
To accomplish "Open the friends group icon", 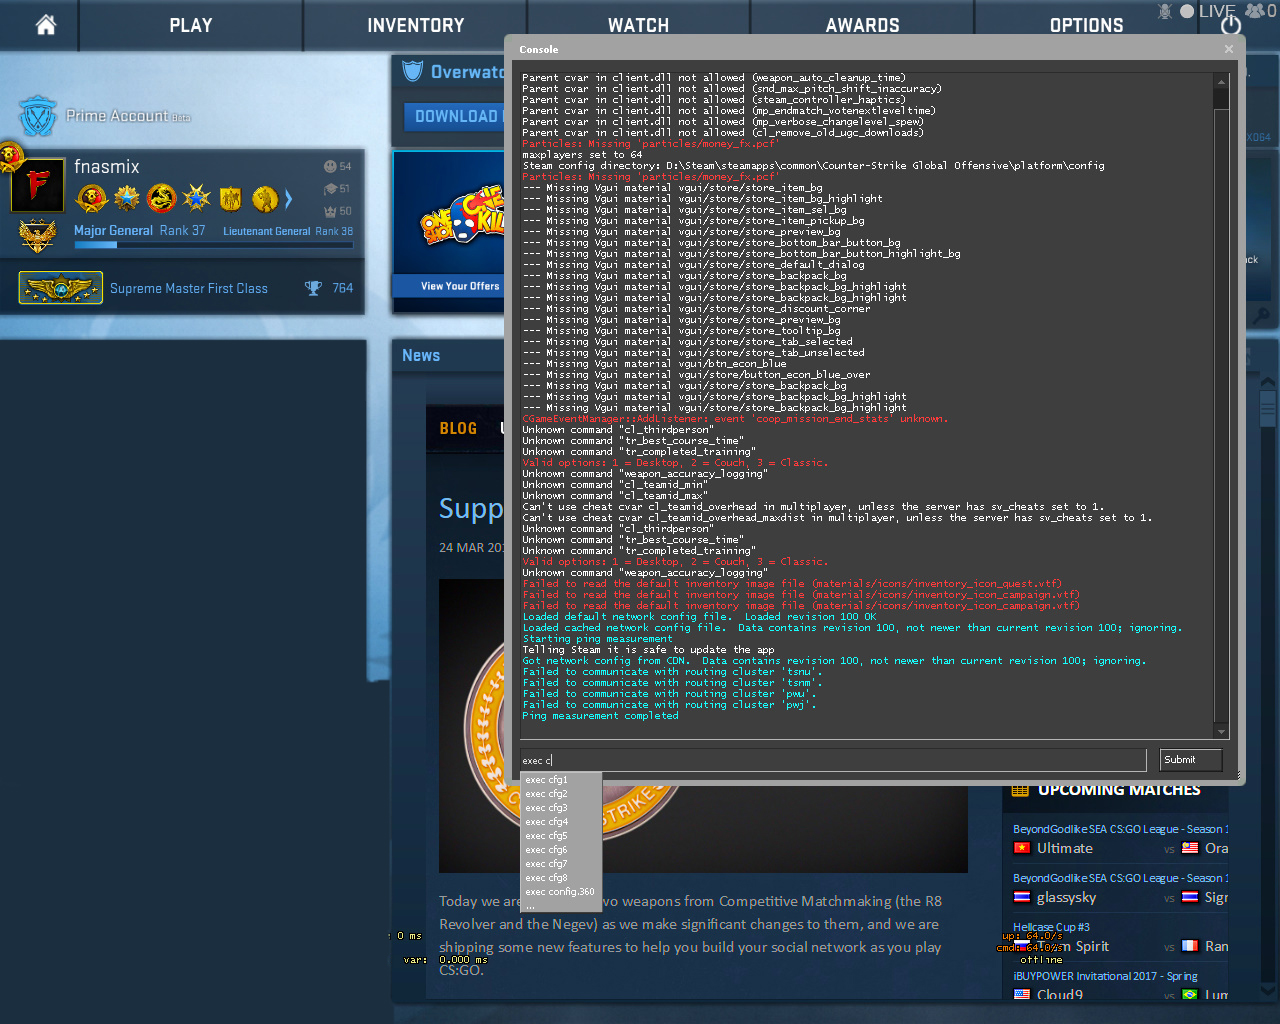I will pos(1255,11).
